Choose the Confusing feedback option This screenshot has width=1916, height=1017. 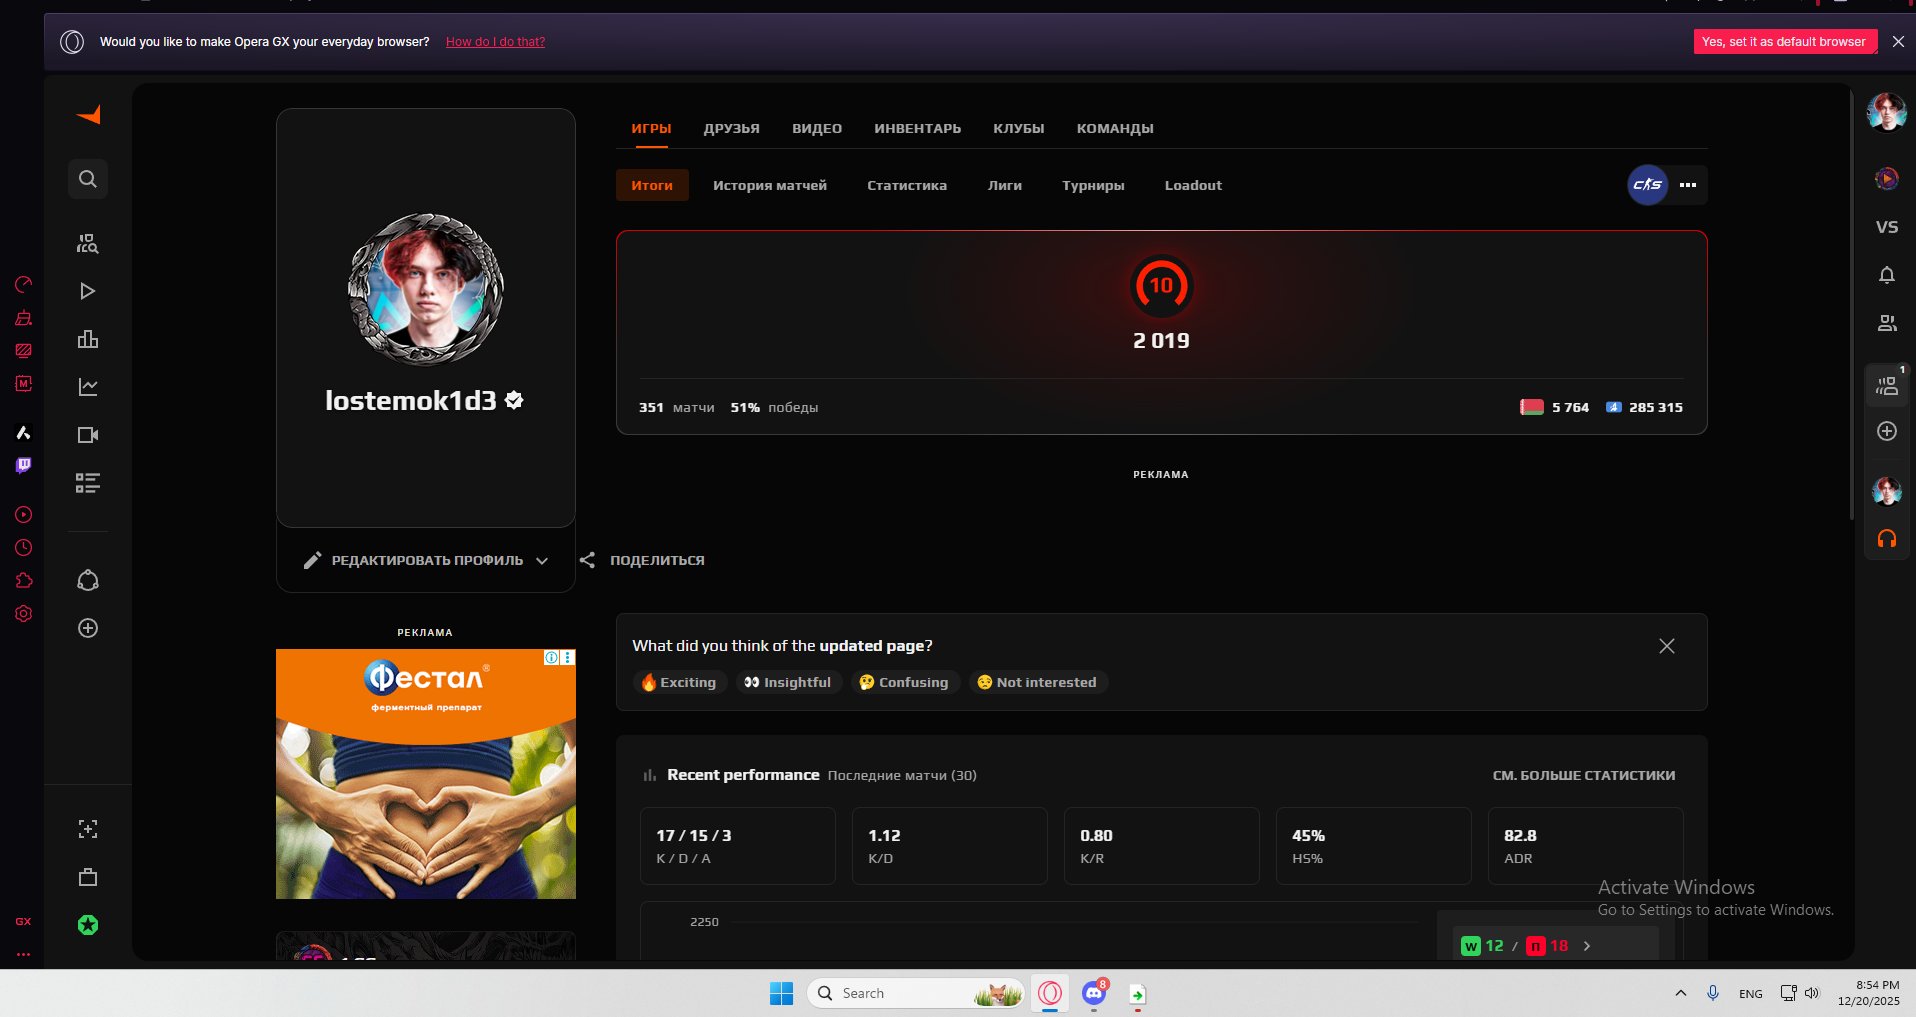[904, 682]
